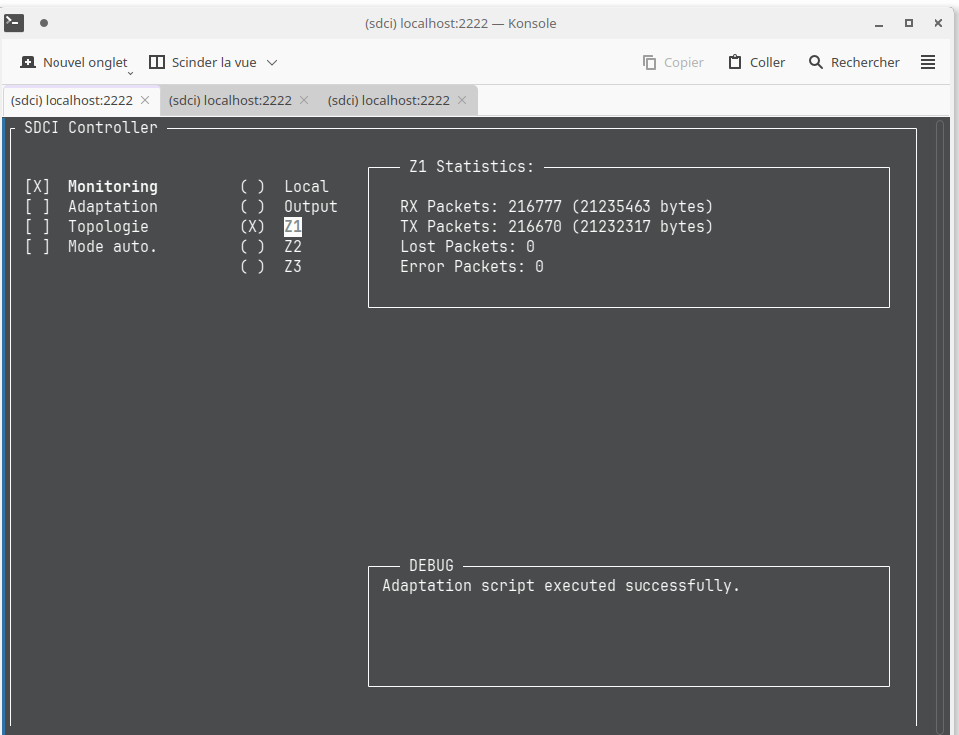Switch to the second localhost:2222 tab
Image resolution: width=959 pixels, height=735 pixels.
tap(230, 100)
